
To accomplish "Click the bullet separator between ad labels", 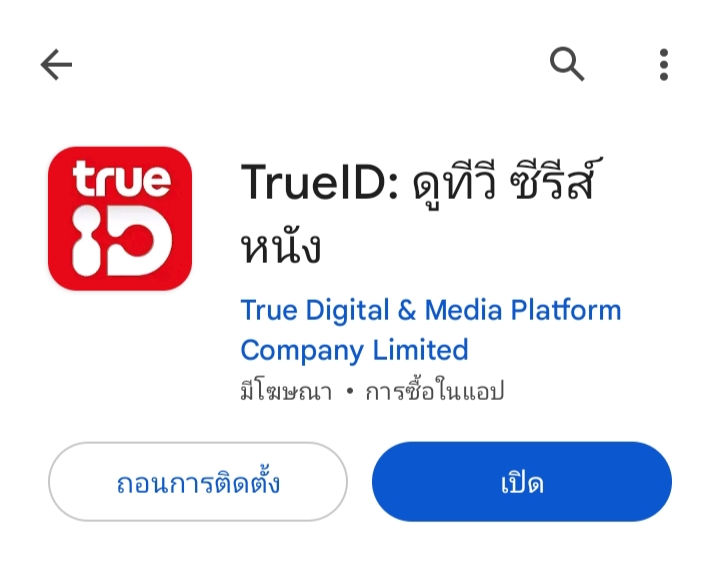I will pos(349,391).
